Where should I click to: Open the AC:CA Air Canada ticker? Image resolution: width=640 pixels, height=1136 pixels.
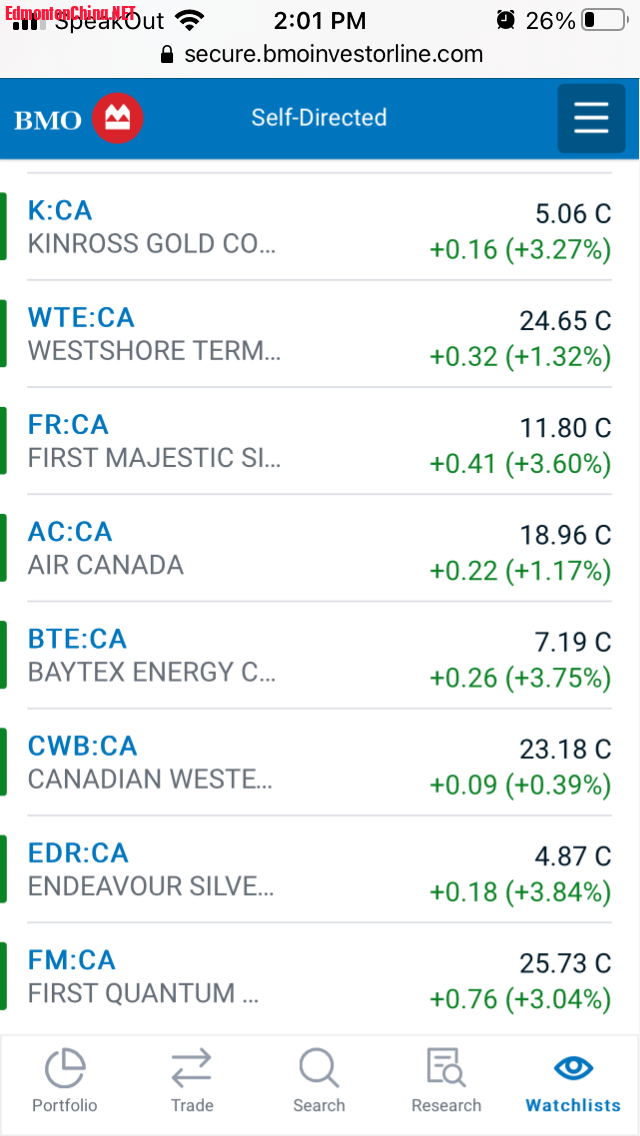70,532
